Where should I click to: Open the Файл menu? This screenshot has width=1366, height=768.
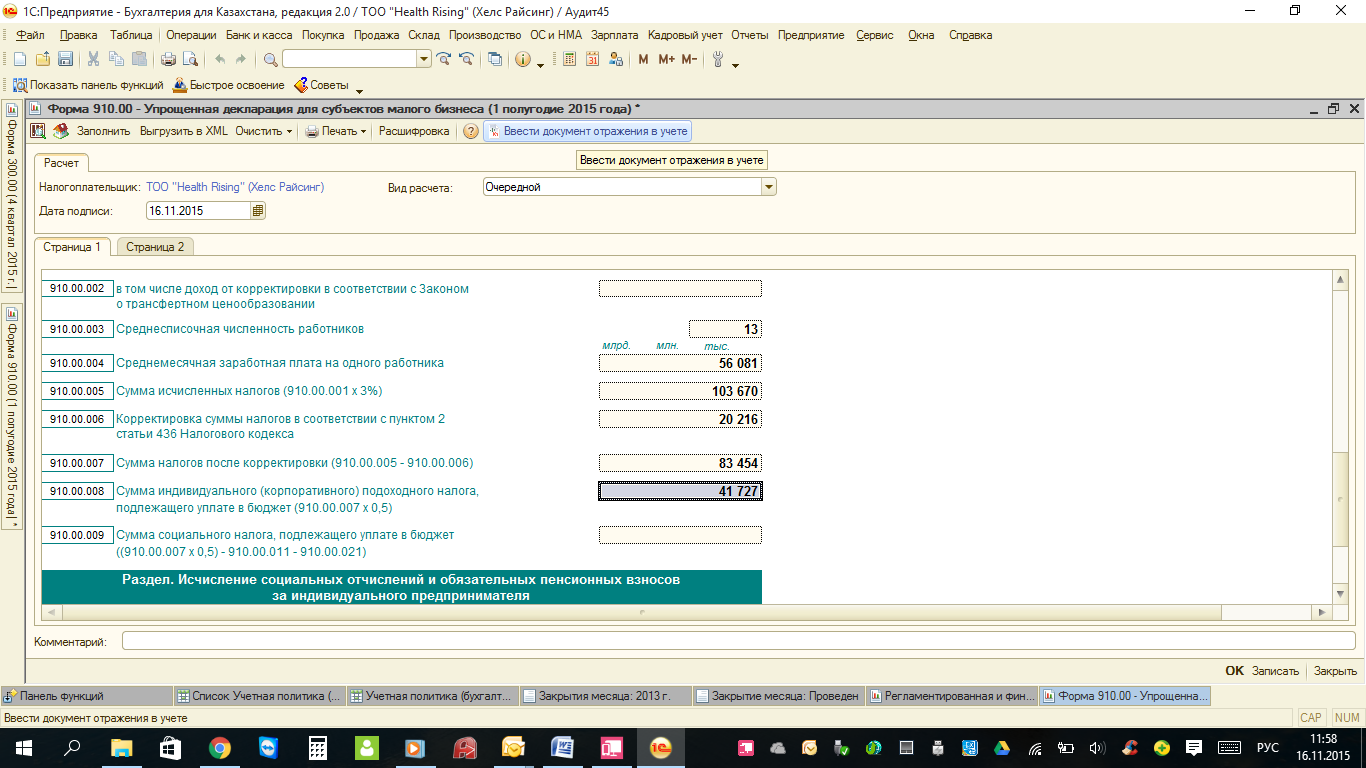31,35
